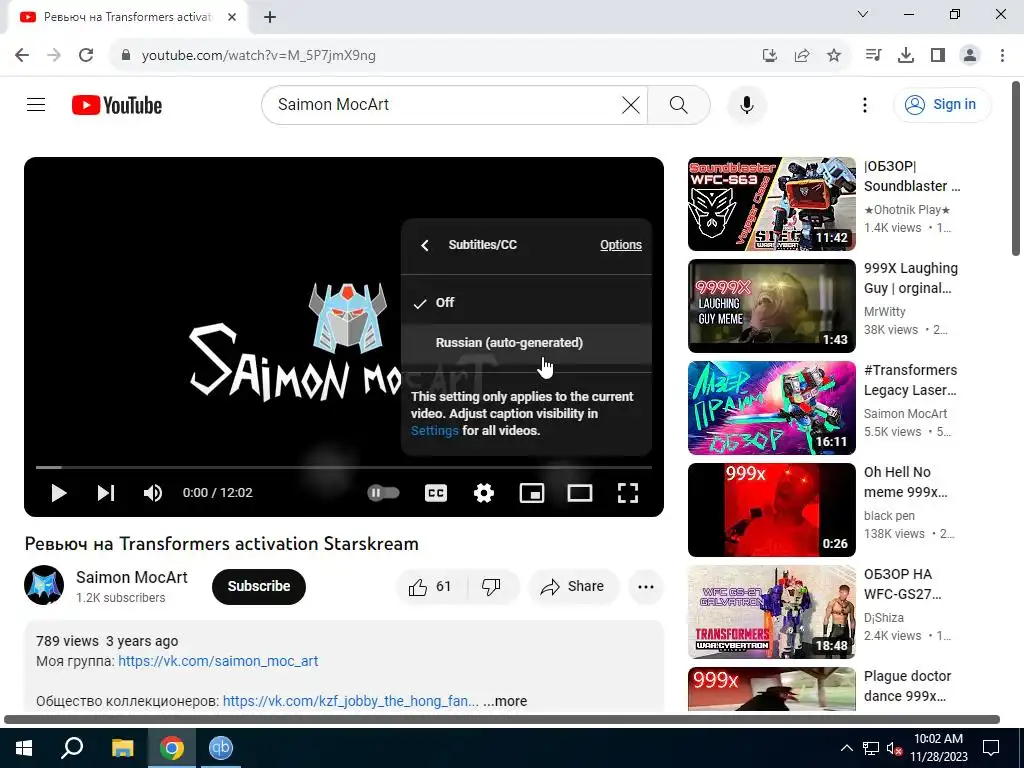Open Windows taskbar search
Image resolution: width=1024 pixels, height=768 pixels.
click(72, 748)
